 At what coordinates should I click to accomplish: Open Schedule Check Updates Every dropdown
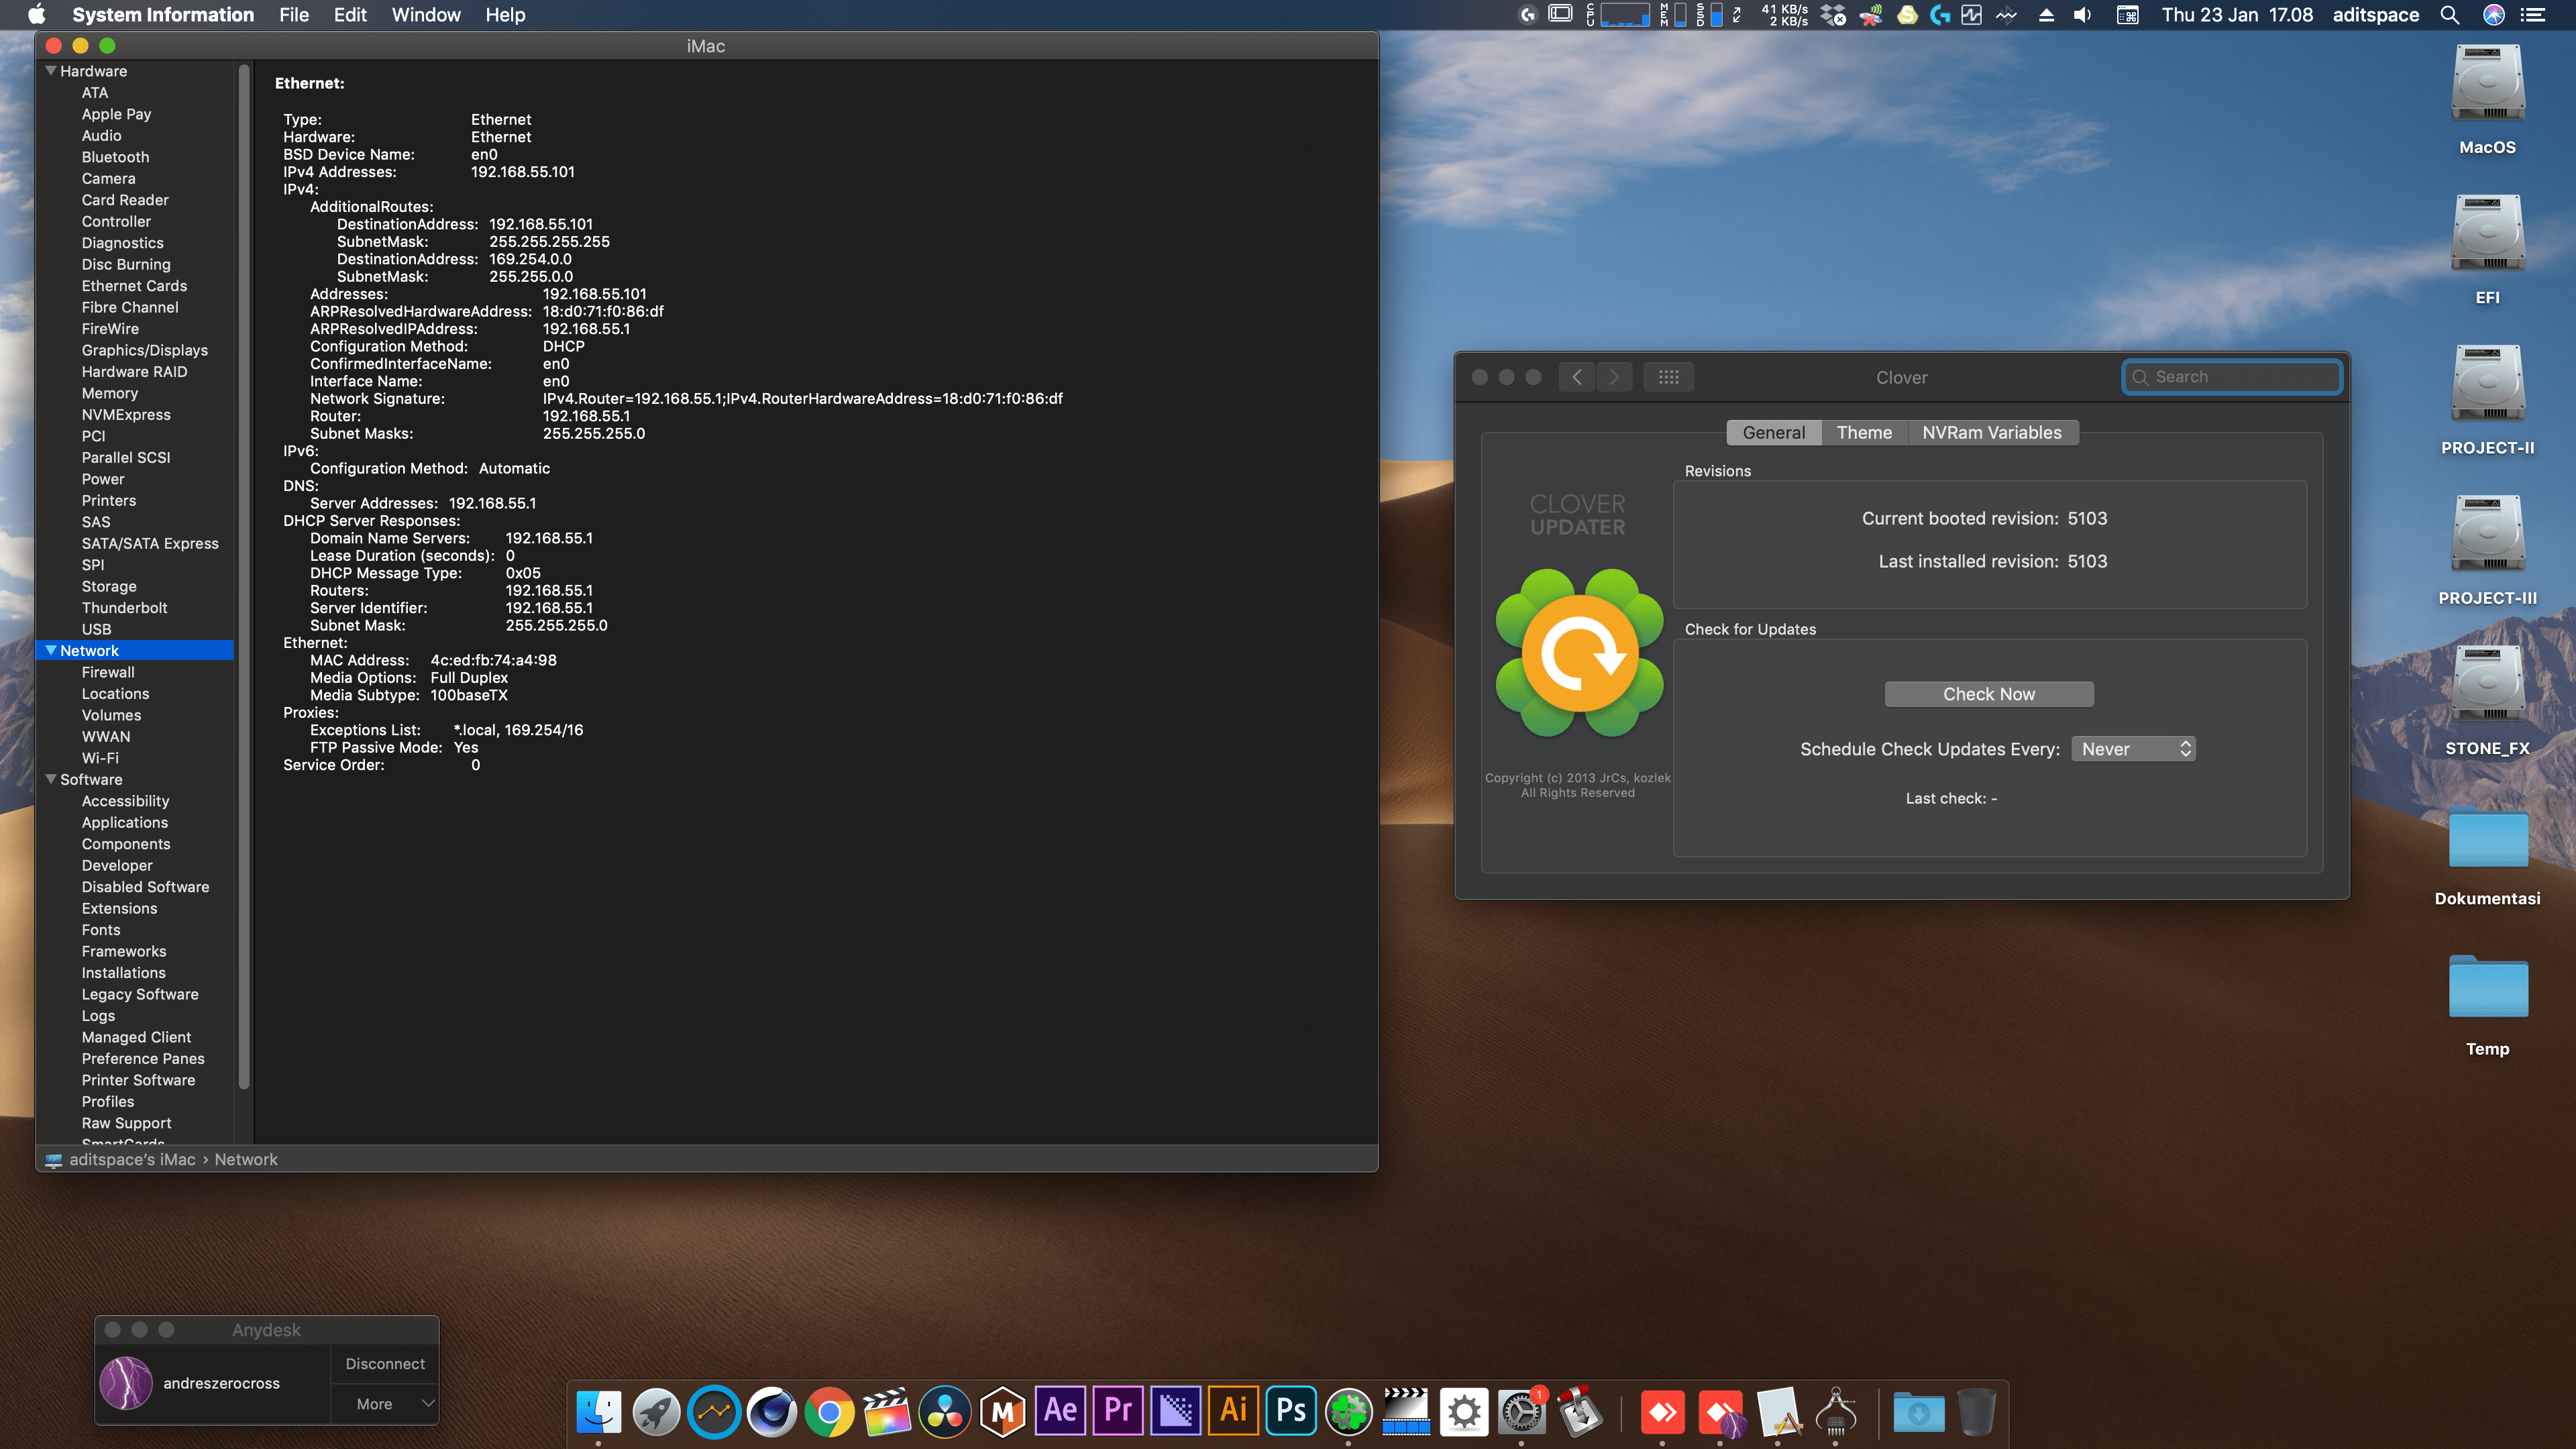point(2134,749)
